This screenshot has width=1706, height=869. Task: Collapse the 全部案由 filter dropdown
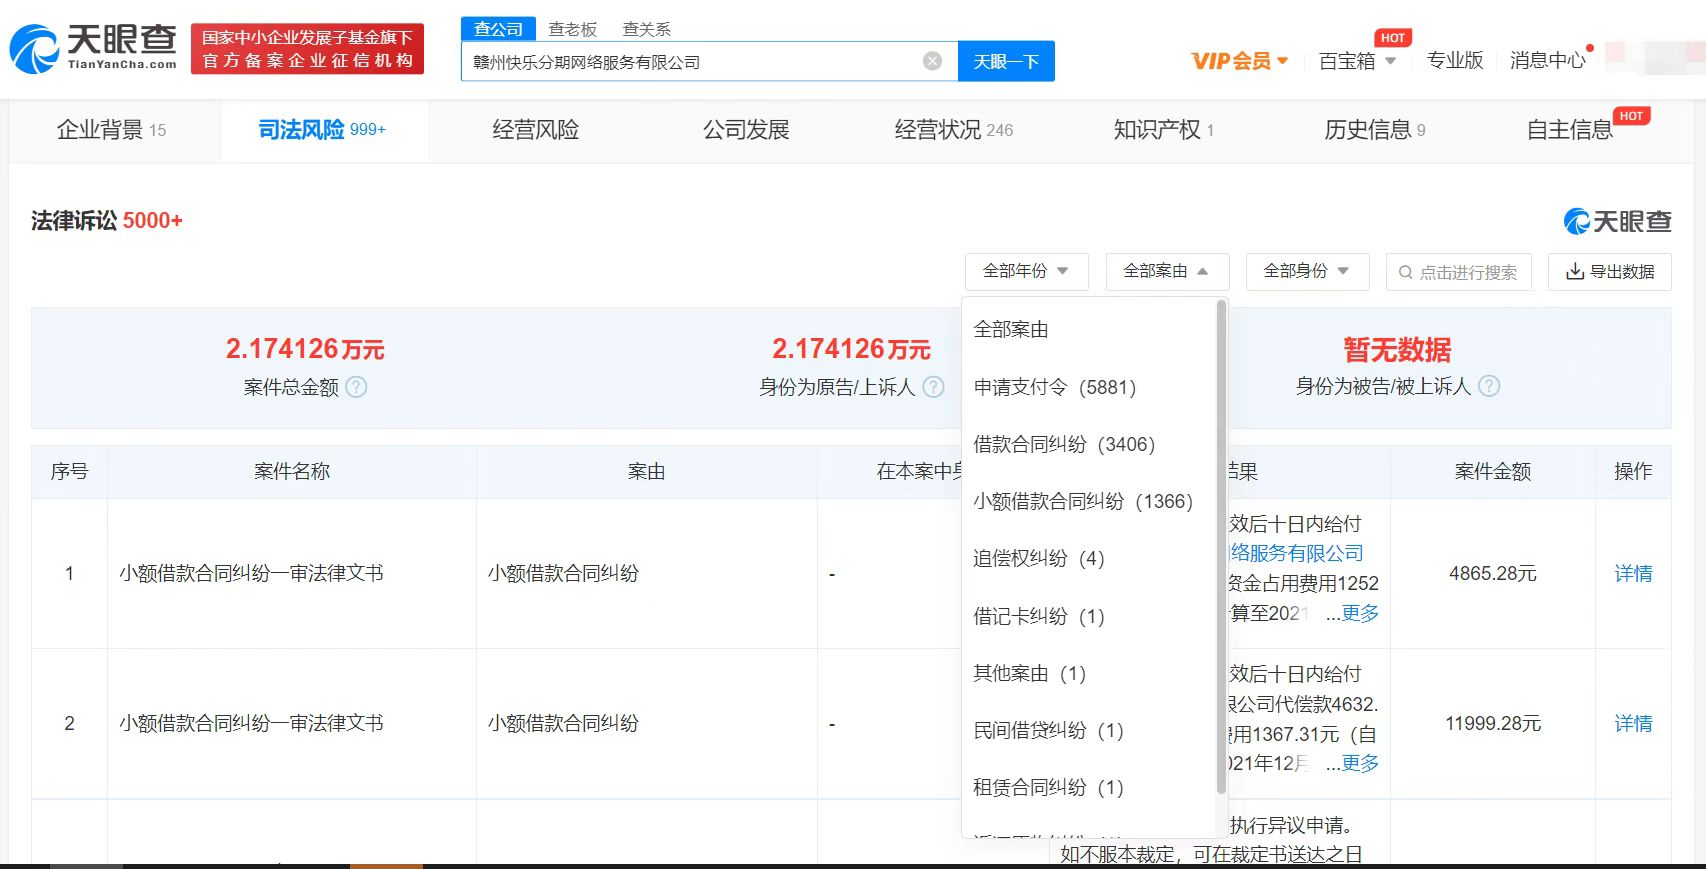pyautogui.click(x=1166, y=271)
